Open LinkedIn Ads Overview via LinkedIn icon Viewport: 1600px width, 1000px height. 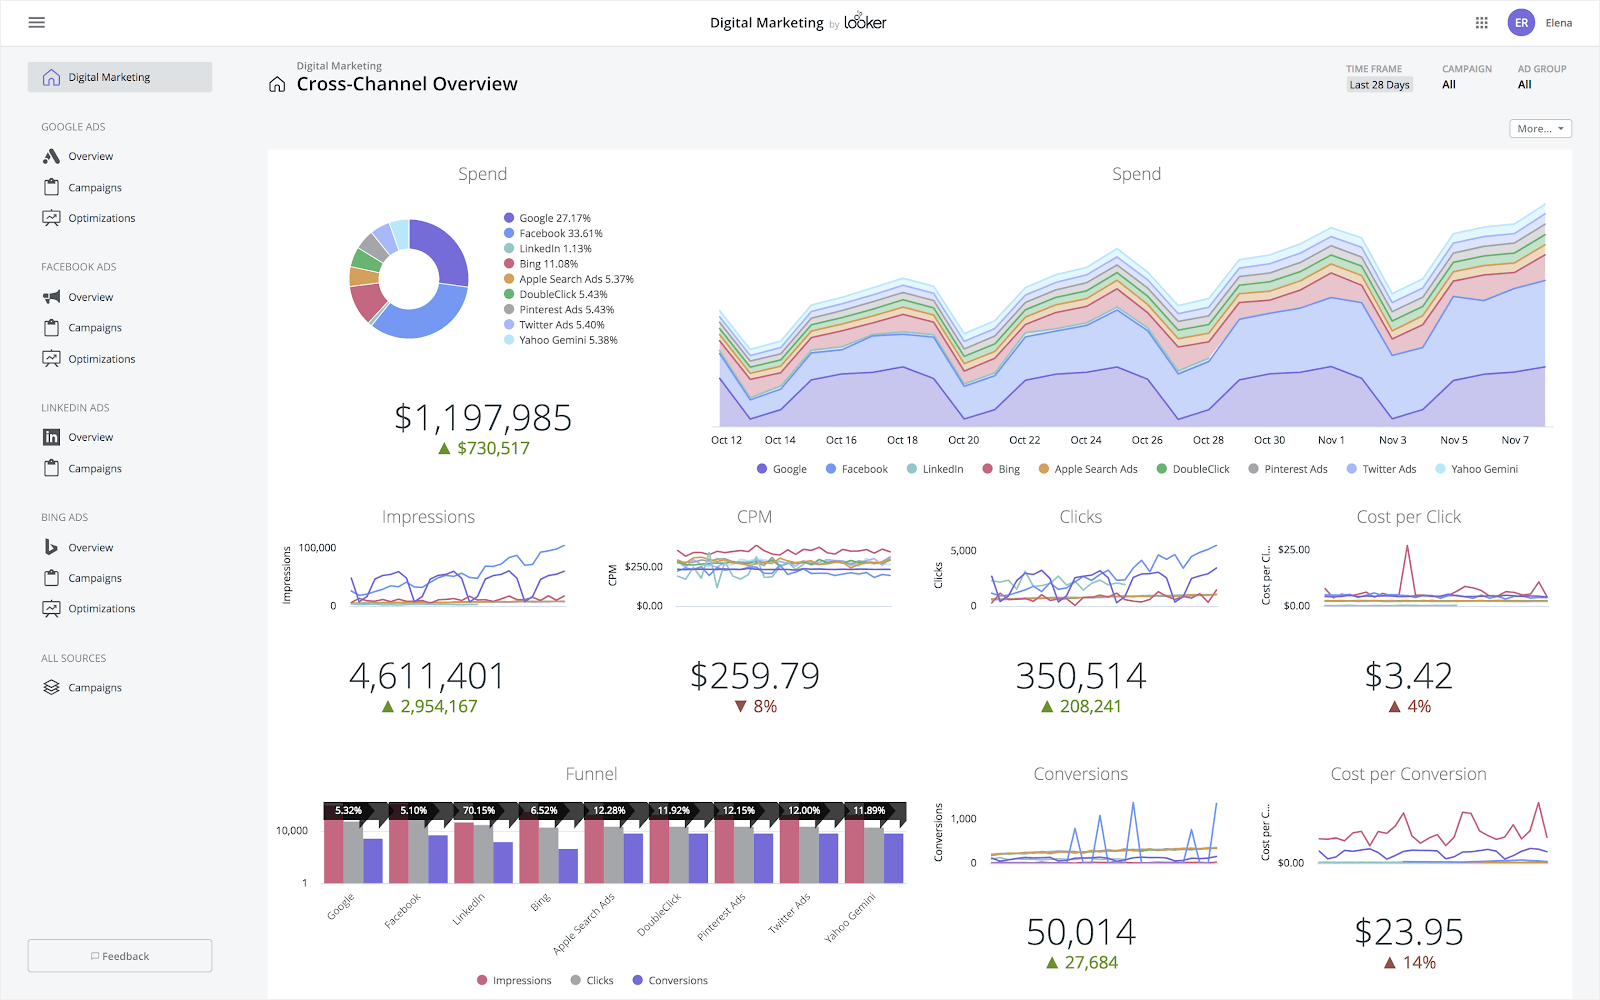(50, 437)
